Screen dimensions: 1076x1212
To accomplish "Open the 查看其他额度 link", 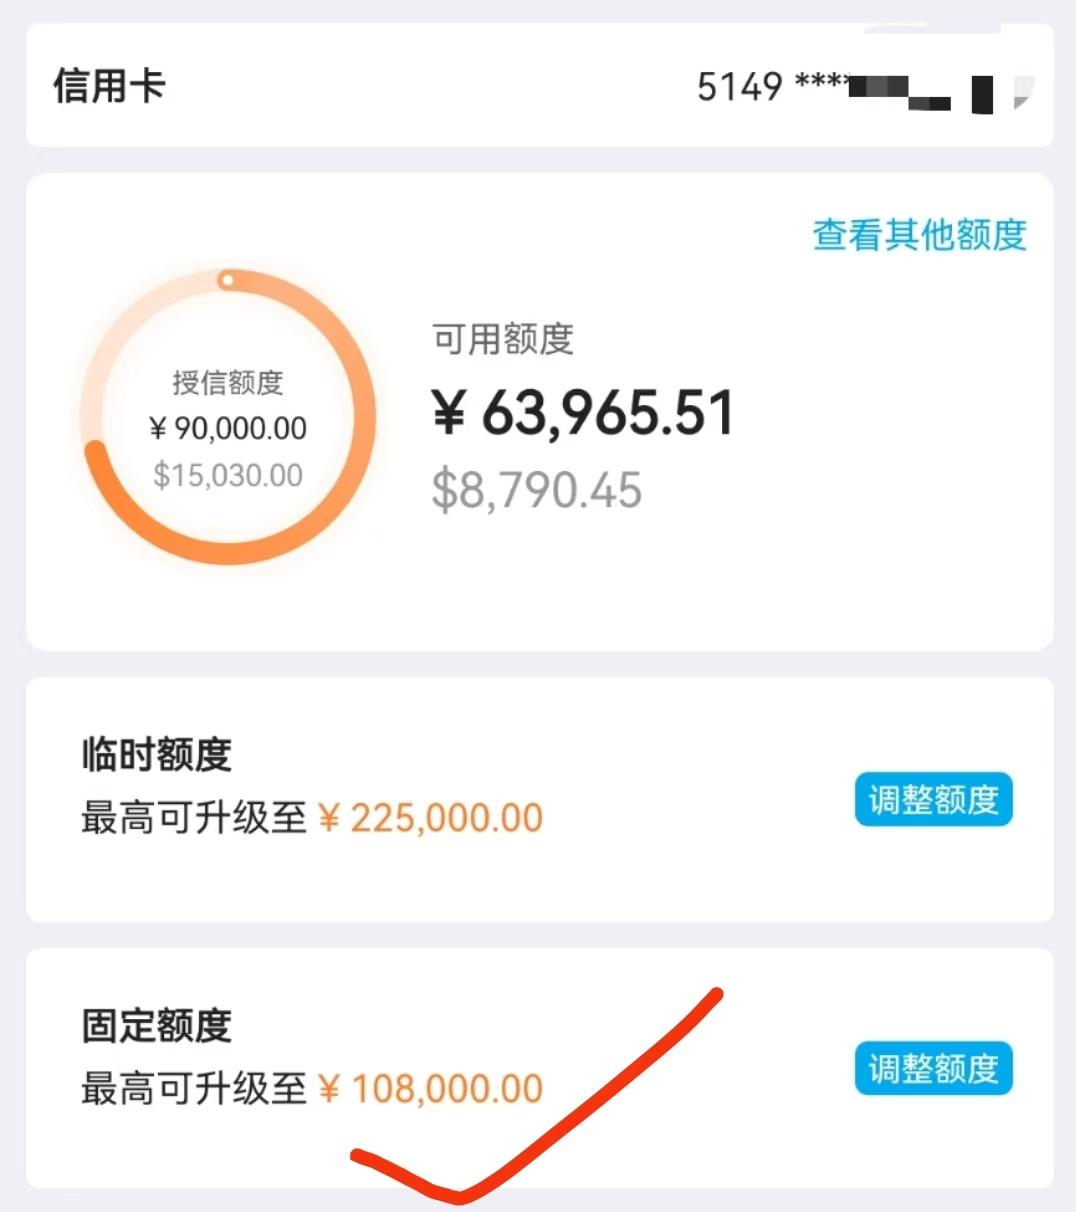I will point(919,235).
